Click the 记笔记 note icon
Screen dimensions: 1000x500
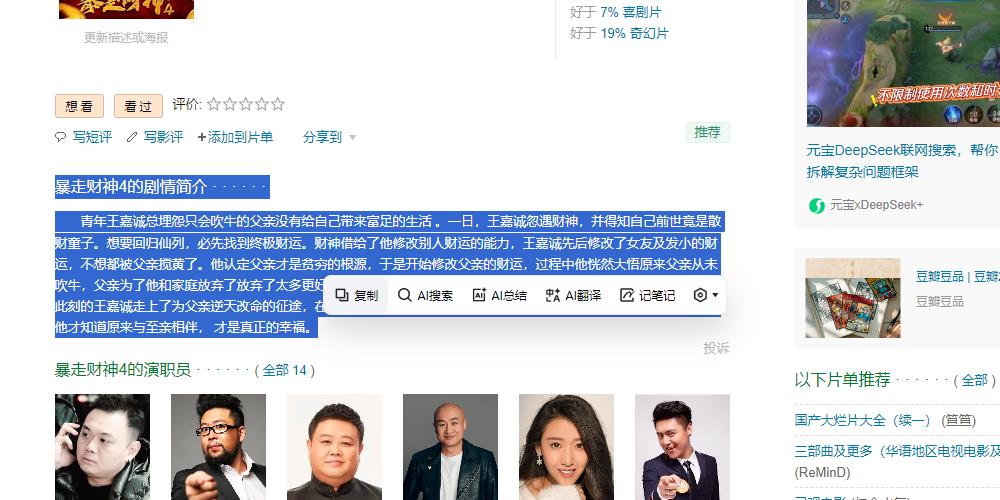click(627, 295)
